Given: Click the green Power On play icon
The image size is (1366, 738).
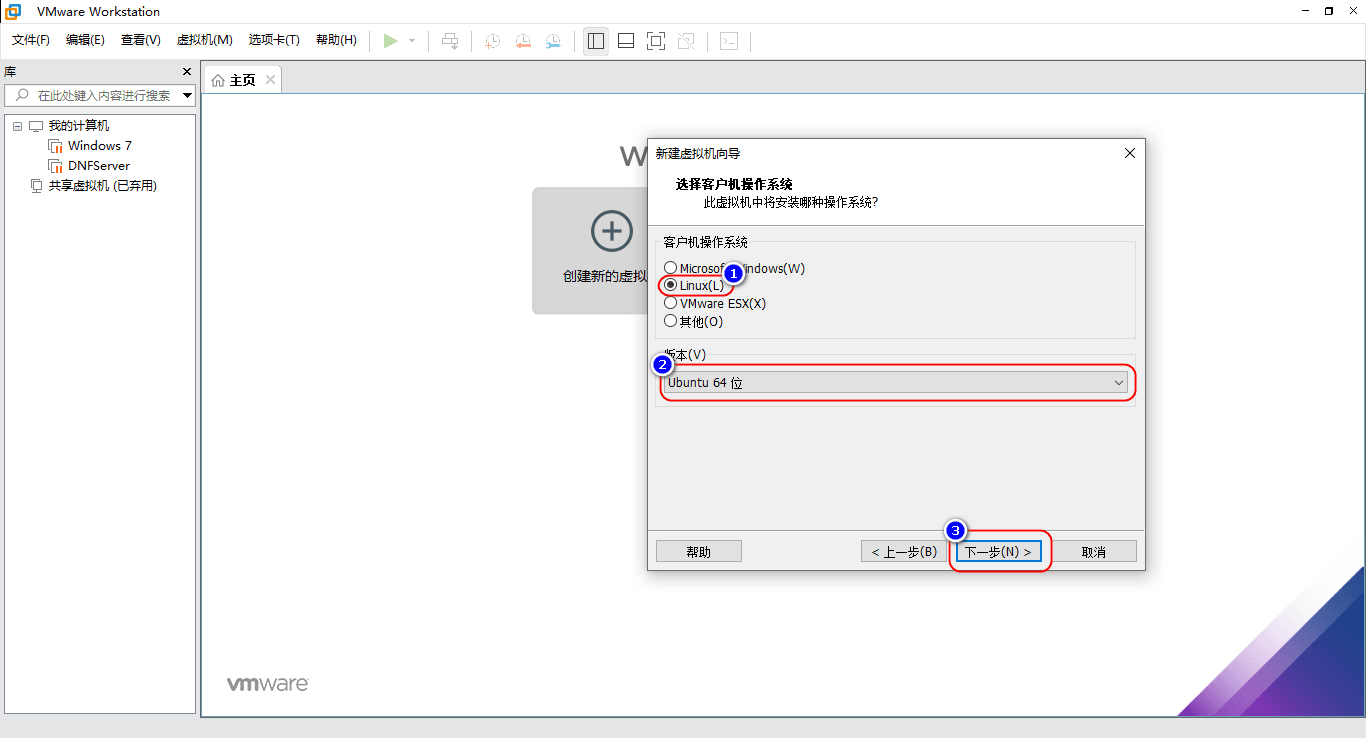Looking at the screenshot, I should click(x=390, y=41).
